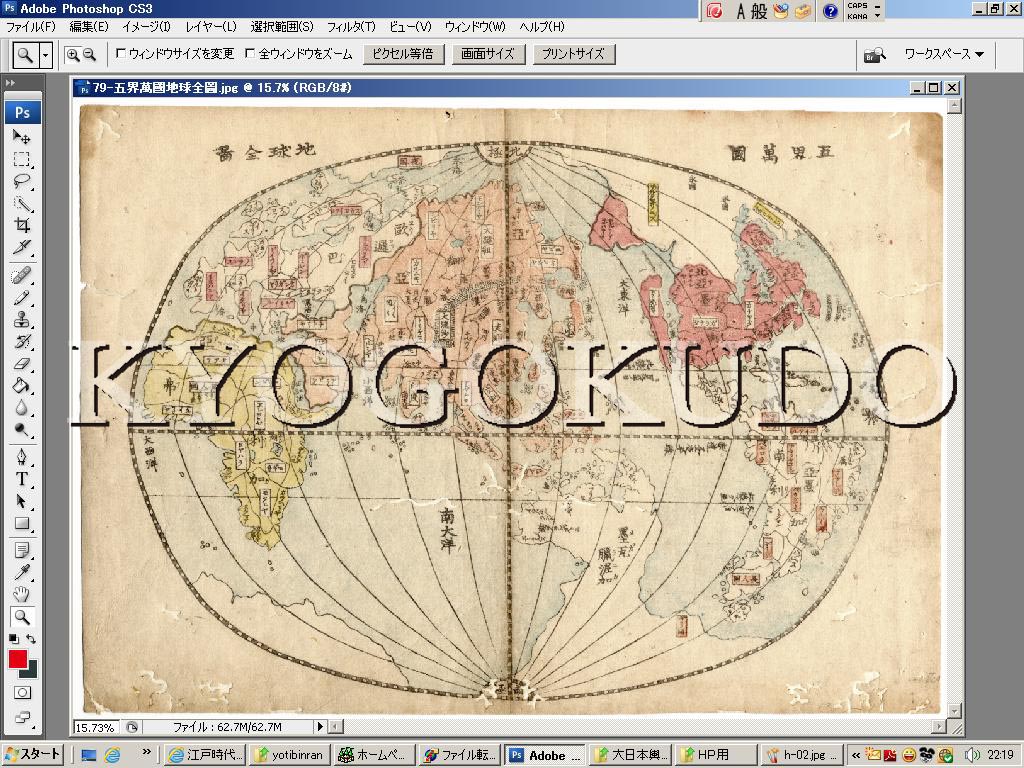Select the Dodge tool
This screenshot has height=768, width=1024.
point(22,430)
